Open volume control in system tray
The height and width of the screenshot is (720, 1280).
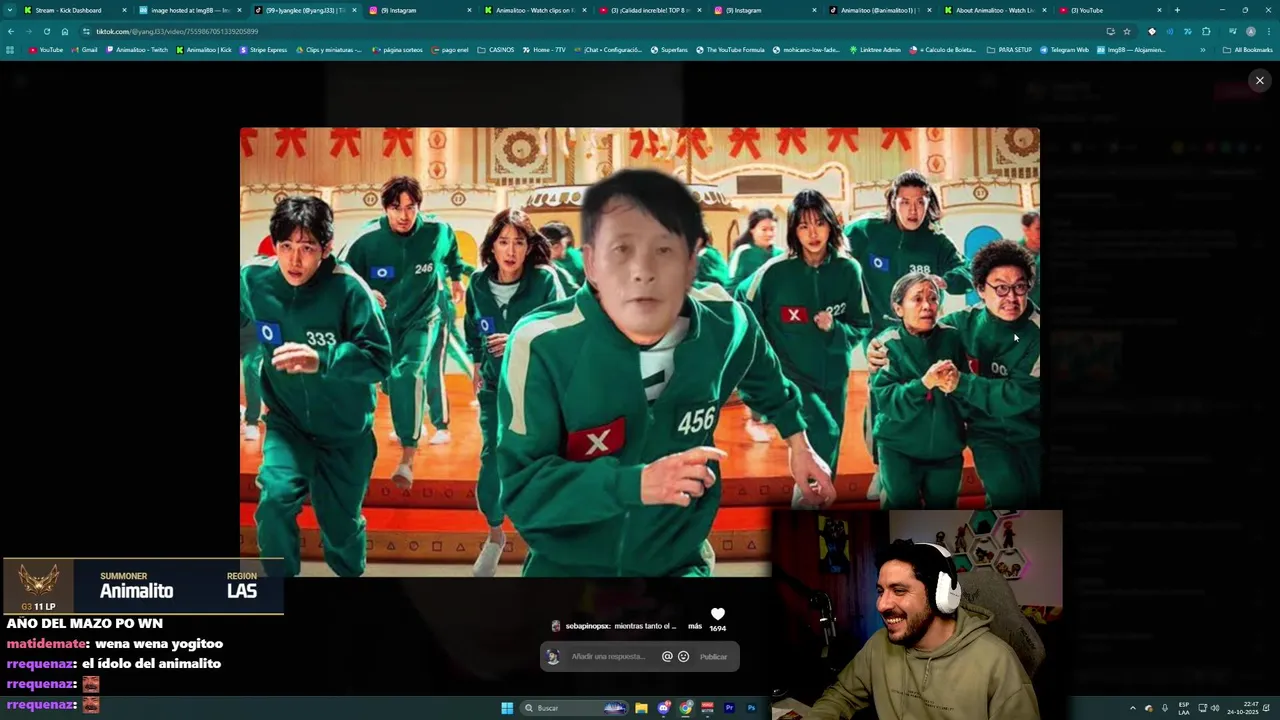(x=1215, y=708)
